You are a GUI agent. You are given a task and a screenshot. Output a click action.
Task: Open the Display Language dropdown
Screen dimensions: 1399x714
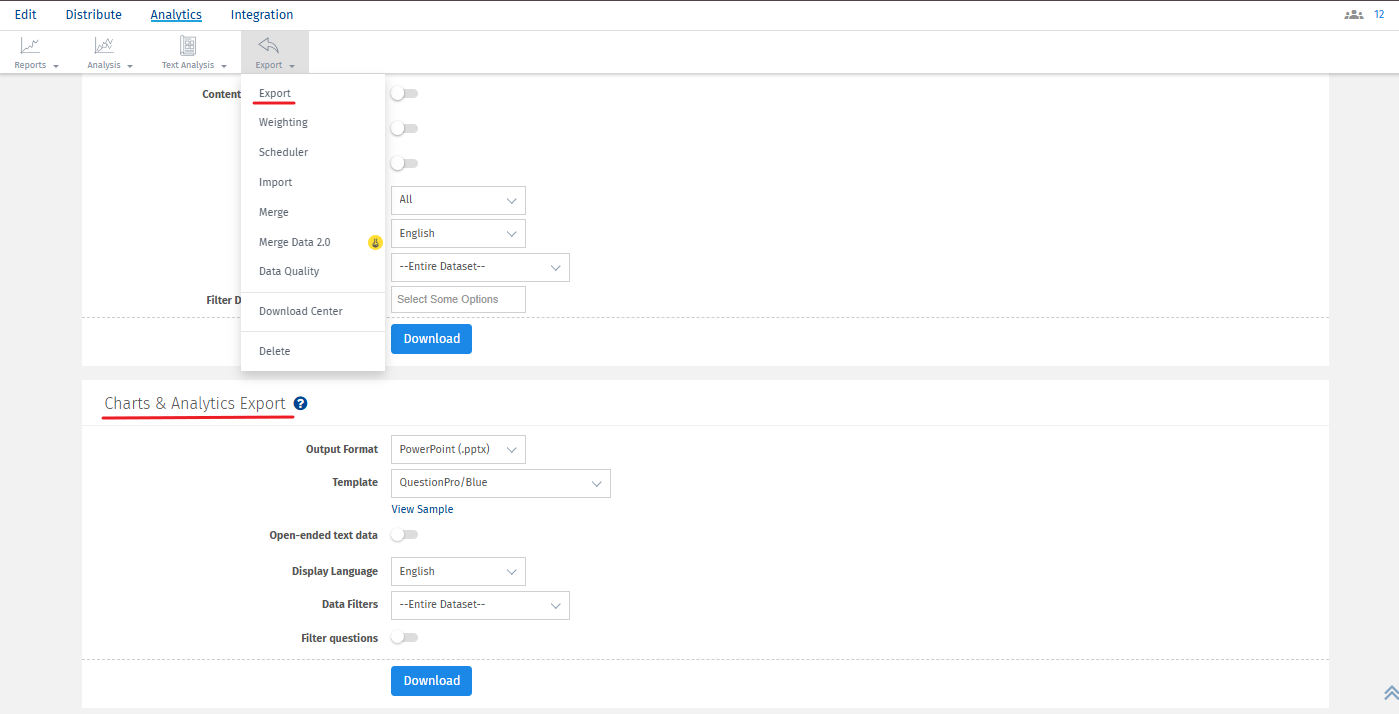click(x=457, y=571)
